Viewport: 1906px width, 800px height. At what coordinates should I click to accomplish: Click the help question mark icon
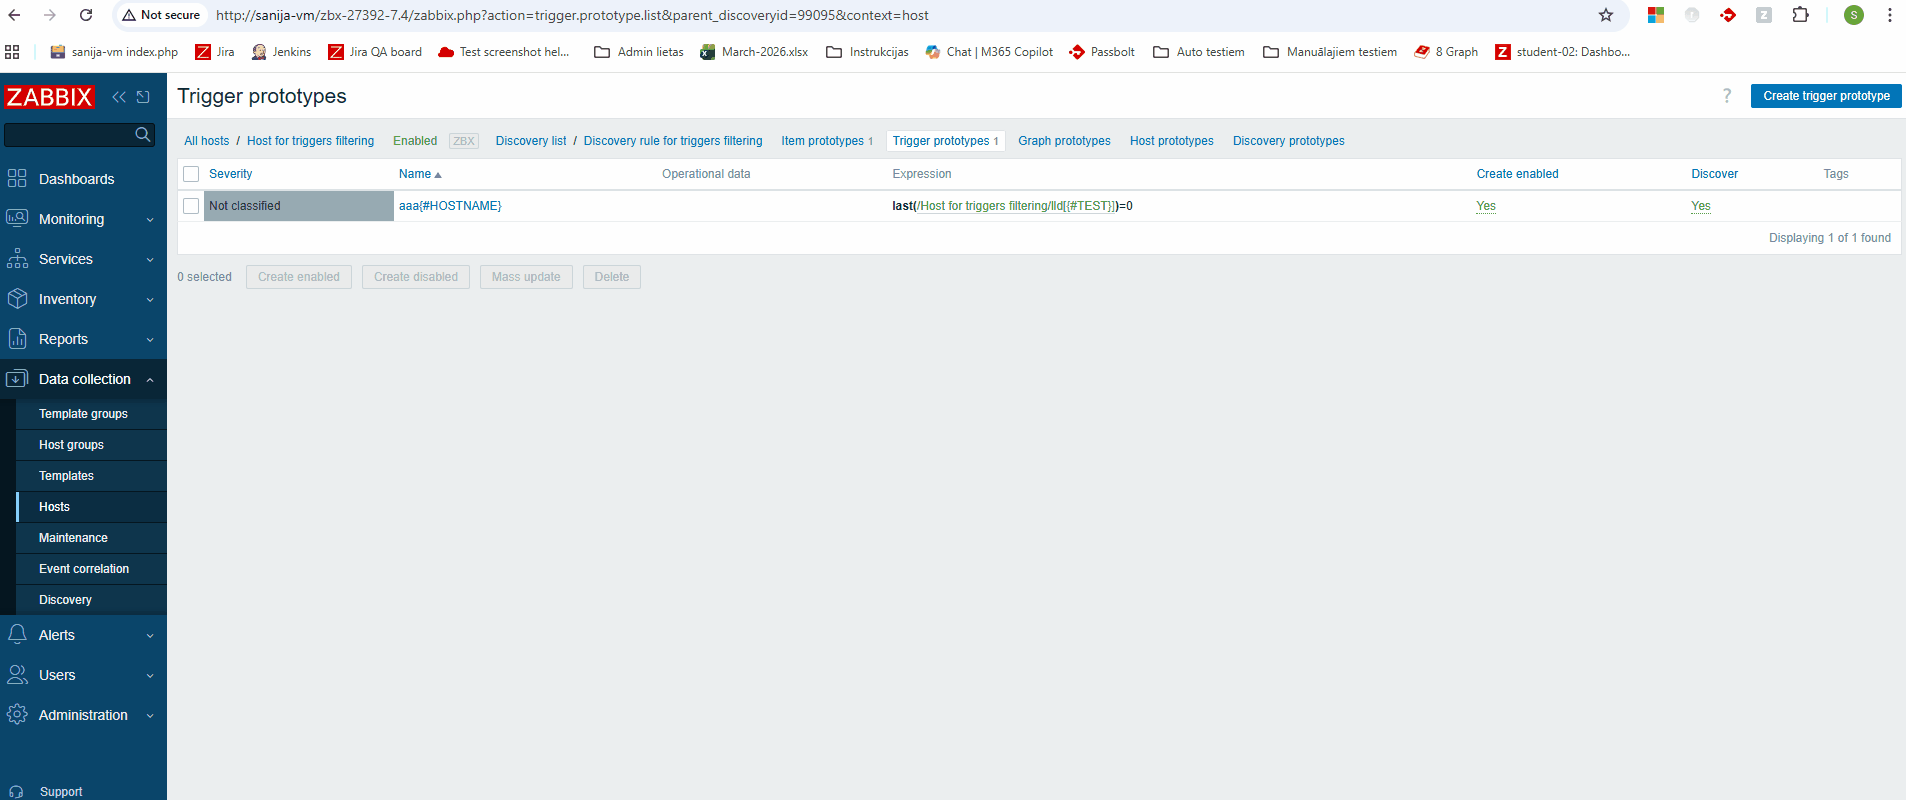click(1726, 96)
